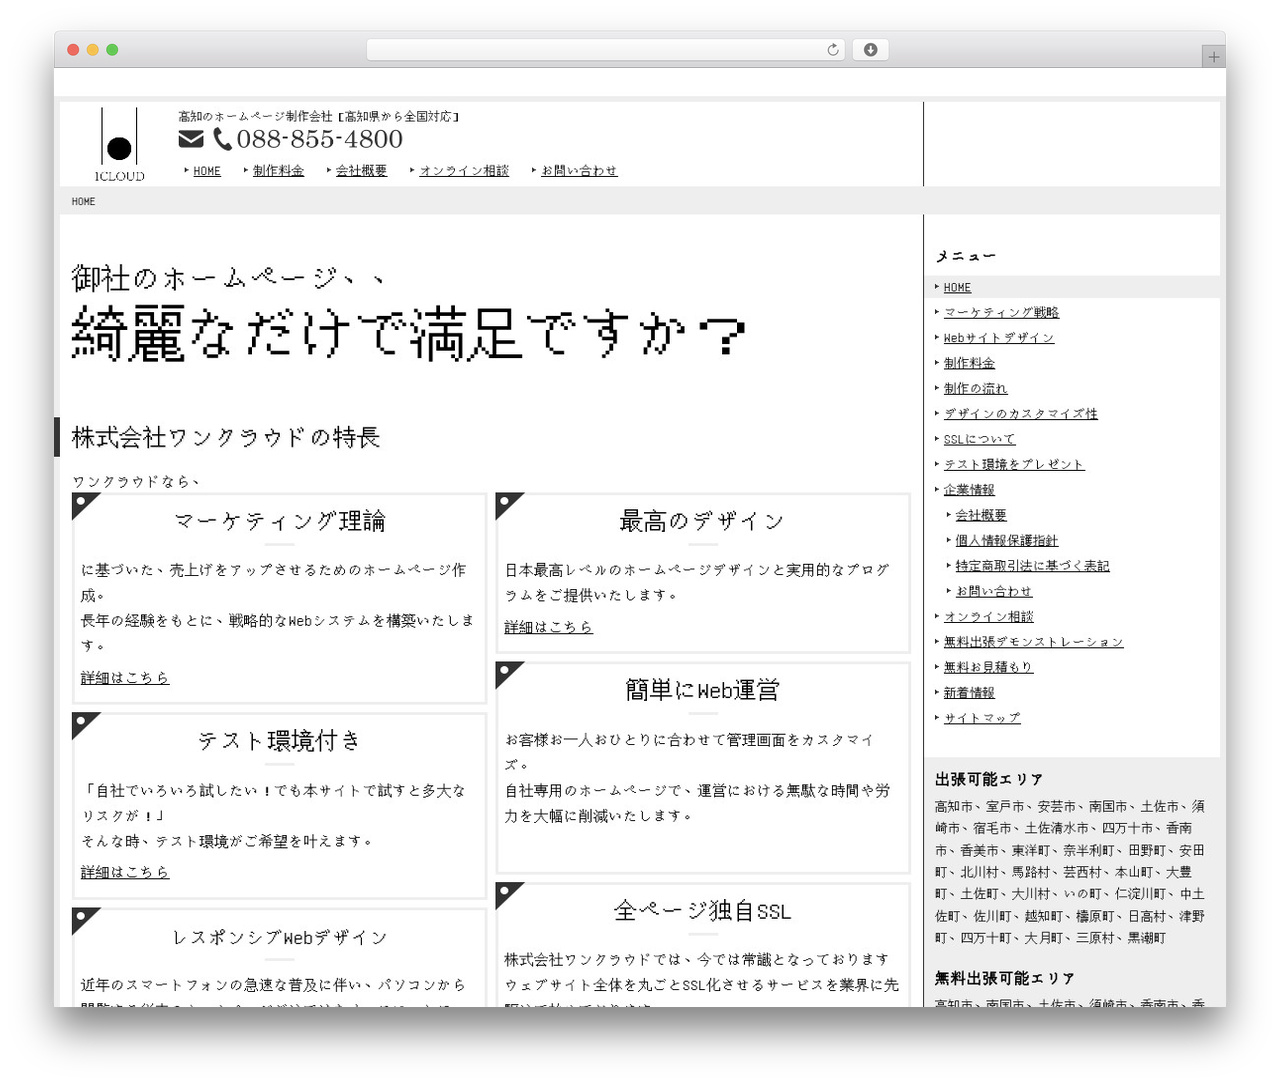Viewport: 1280px width, 1084px height.
Task: Click the corner badge icon on 全ページ独自SSL card
Action: [507, 894]
